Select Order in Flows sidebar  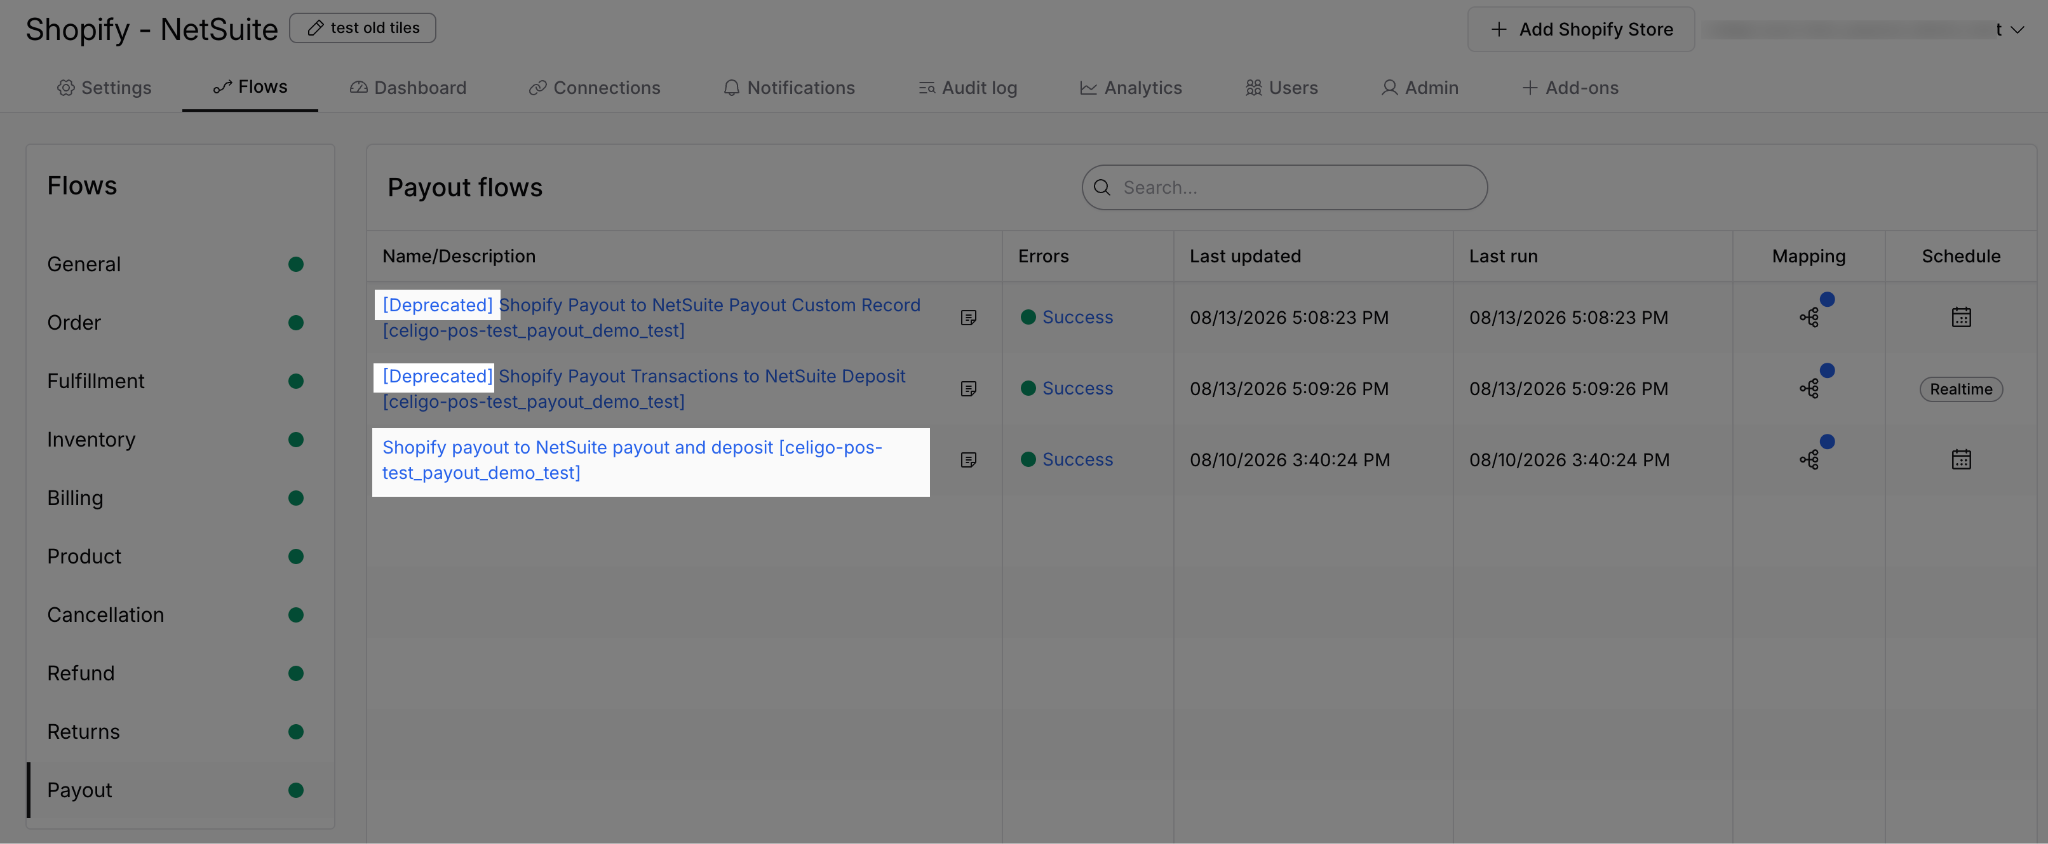[x=180, y=322]
